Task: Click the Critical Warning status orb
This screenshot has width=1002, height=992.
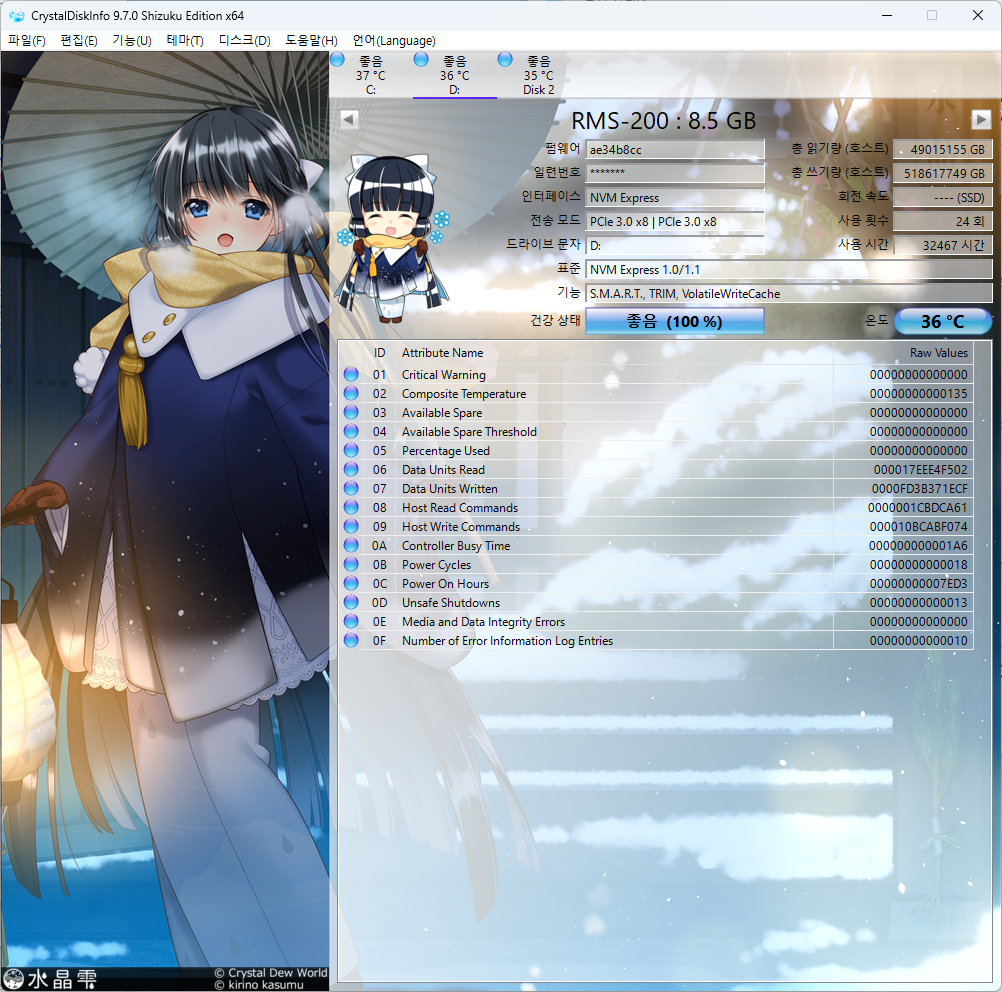Action: tap(351, 375)
